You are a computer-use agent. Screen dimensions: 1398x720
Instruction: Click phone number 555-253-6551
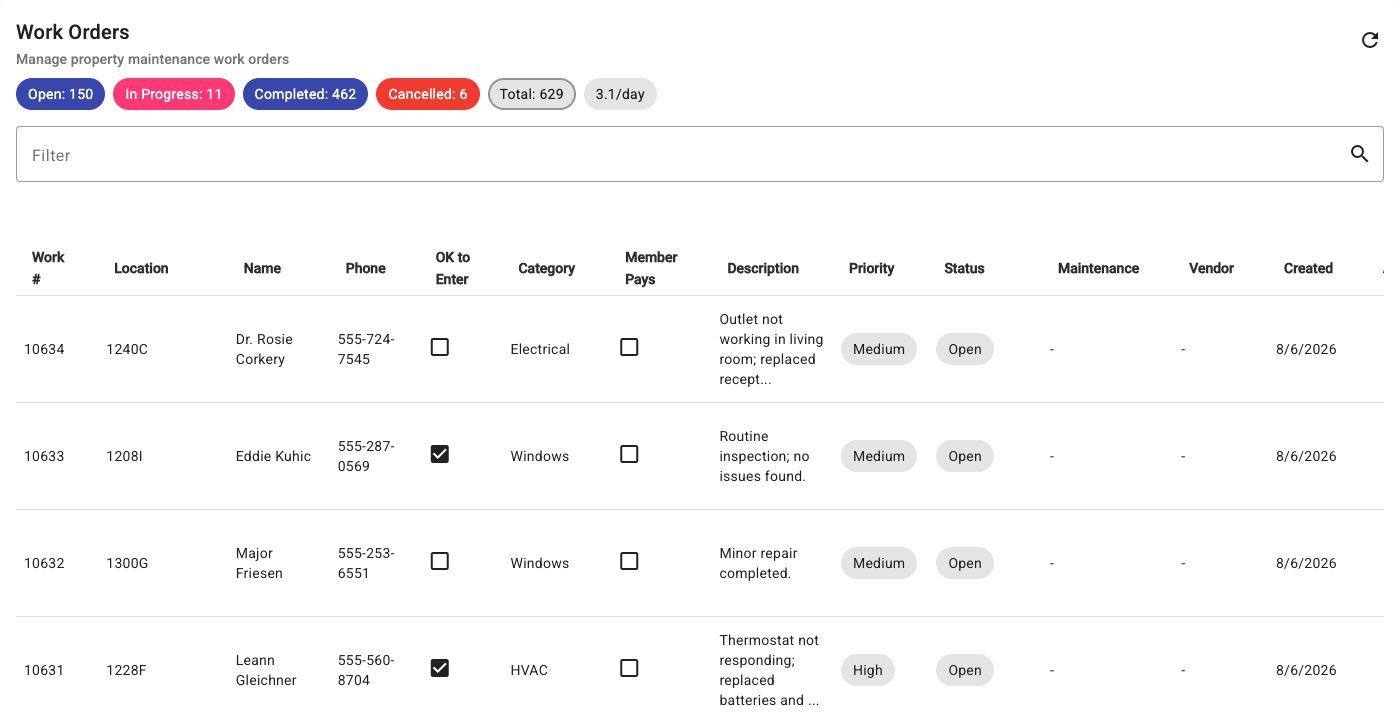coord(366,563)
